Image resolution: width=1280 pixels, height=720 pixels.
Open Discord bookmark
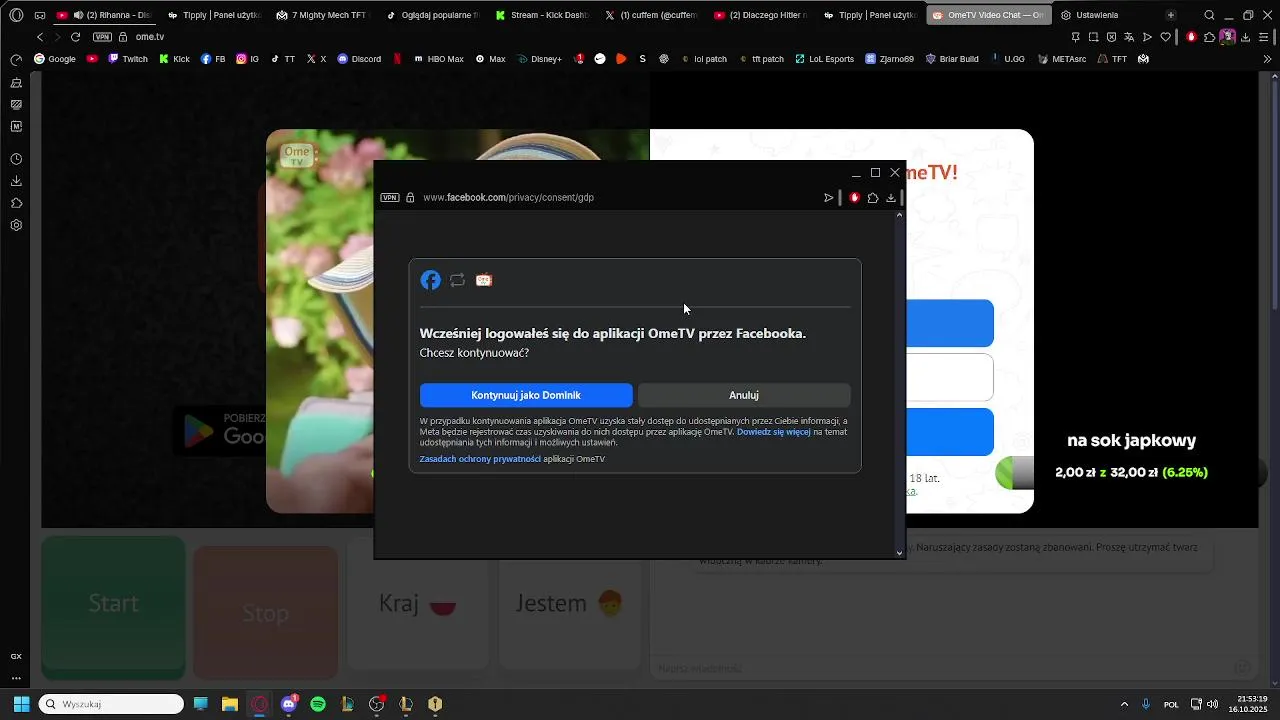tap(359, 59)
